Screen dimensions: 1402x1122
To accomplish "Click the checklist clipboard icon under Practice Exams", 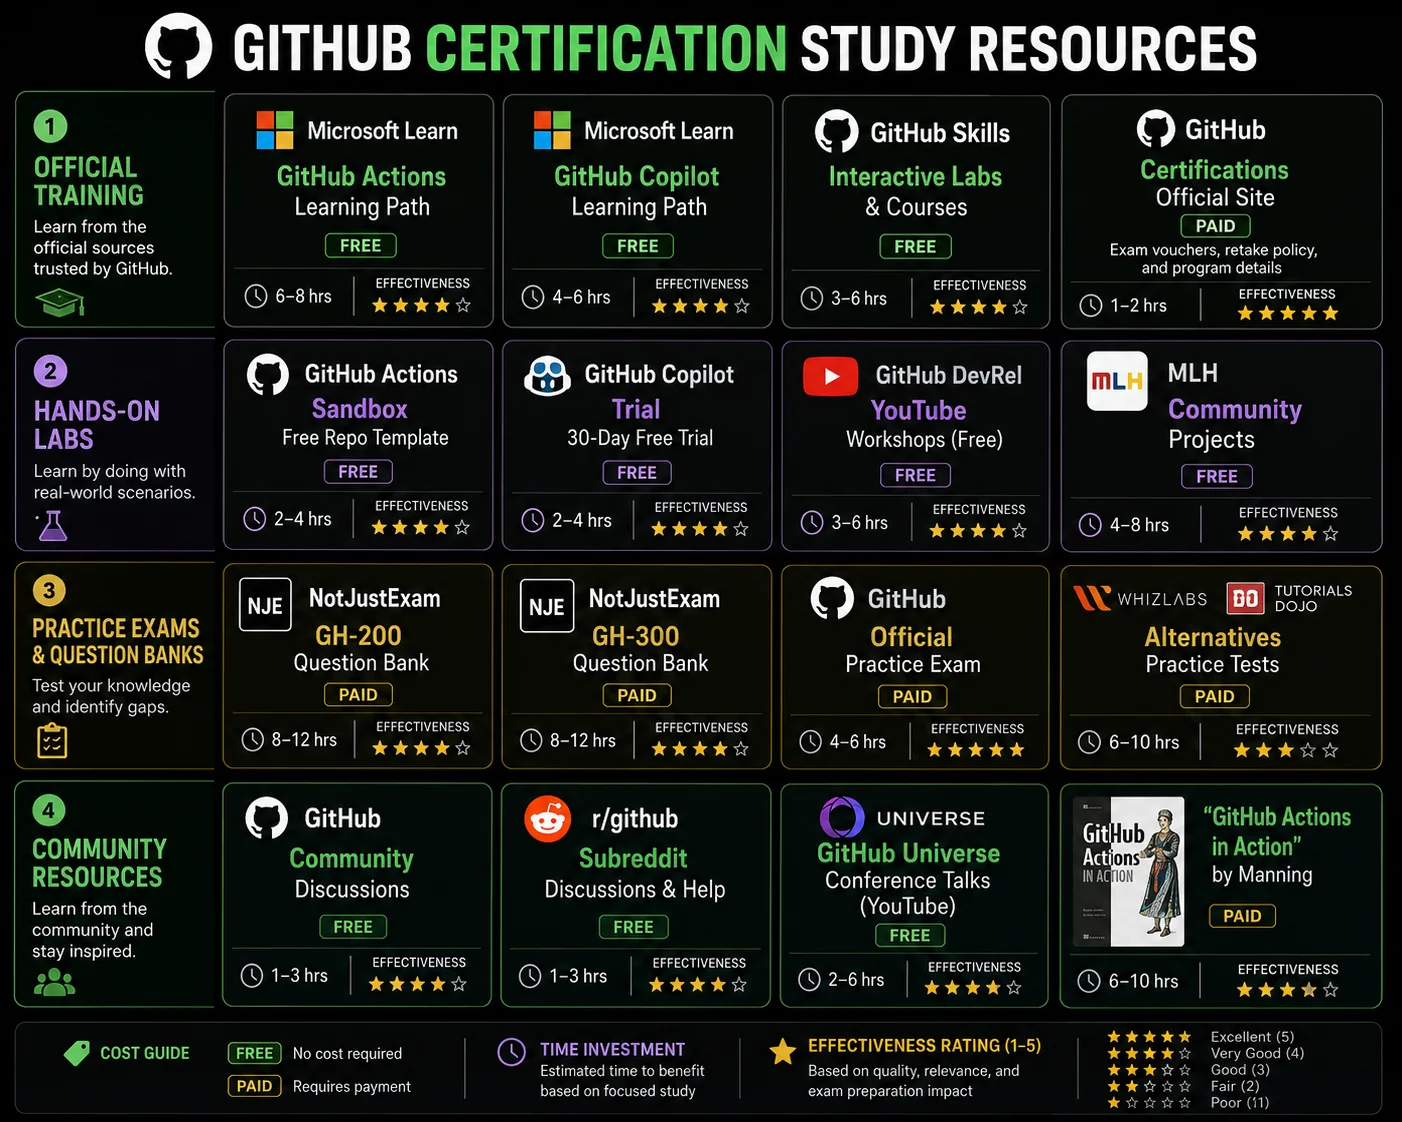I will click(x=52, y=741).
